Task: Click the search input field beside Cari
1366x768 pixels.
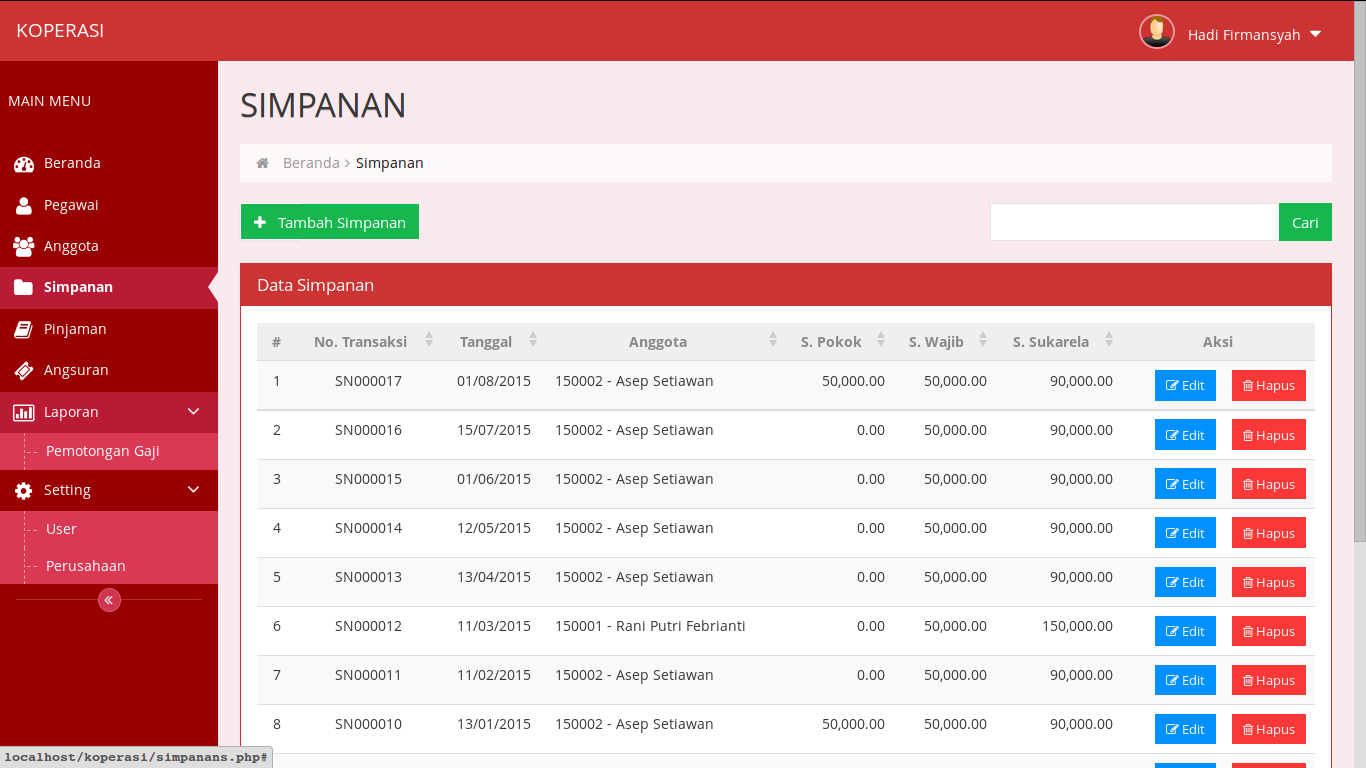Action: pyautogui.click(x=1134, y=222)
